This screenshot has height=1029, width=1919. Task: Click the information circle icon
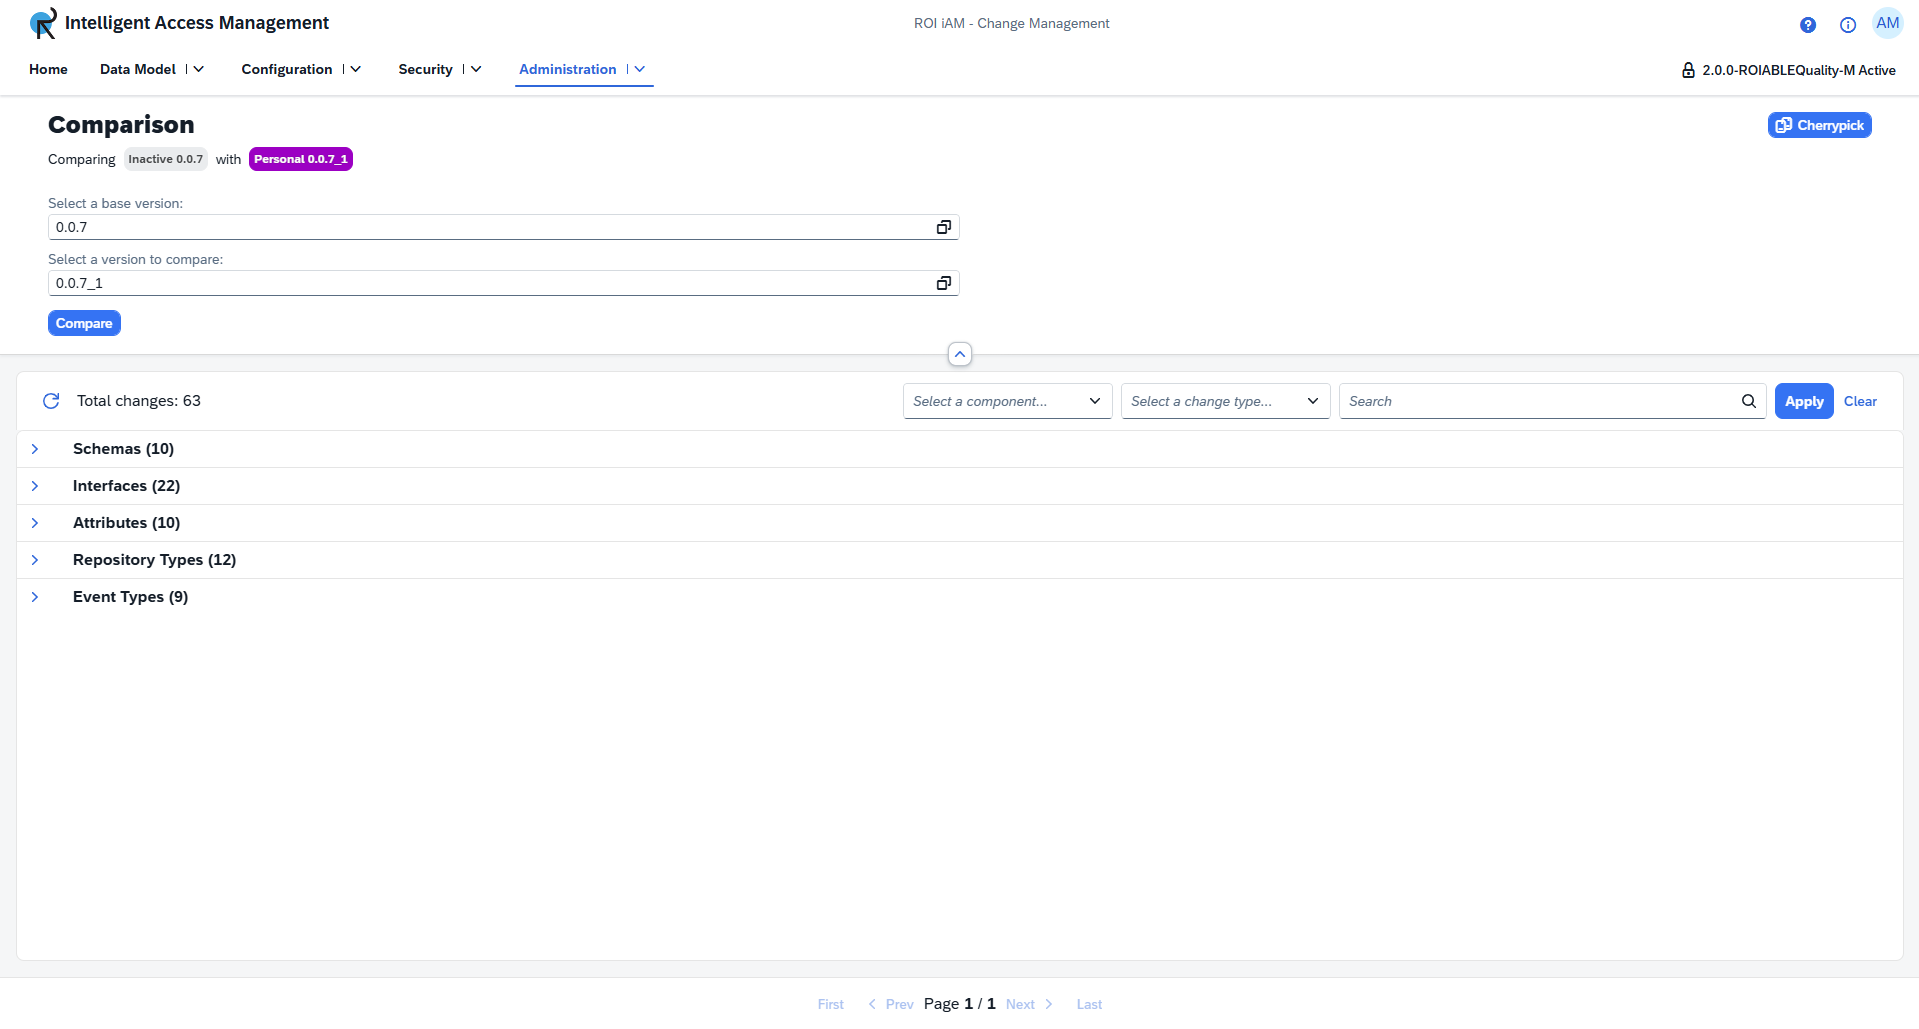point(1847,25)
